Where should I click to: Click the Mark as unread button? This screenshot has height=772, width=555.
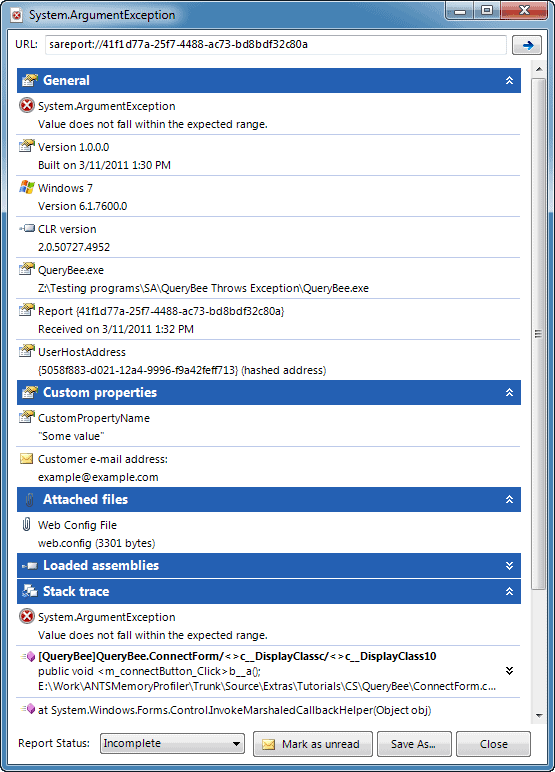coord(313,744)
